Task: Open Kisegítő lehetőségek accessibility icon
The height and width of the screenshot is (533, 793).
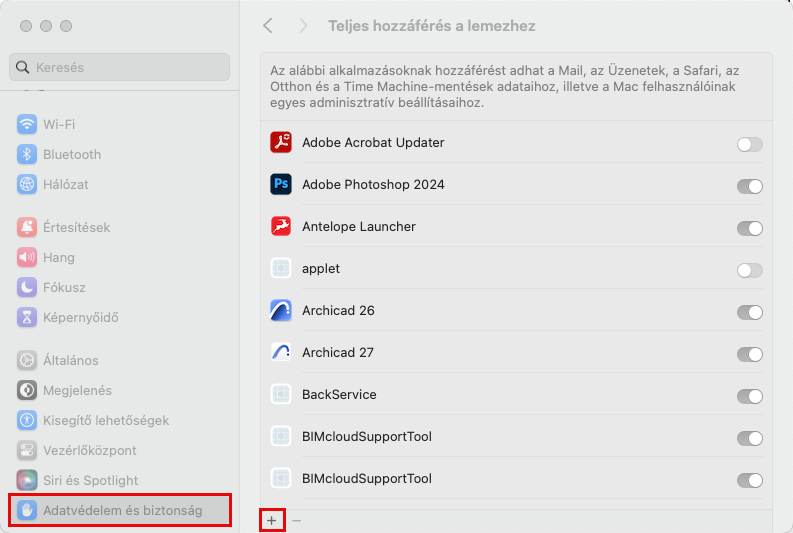Action: click(x=27, y=420)
